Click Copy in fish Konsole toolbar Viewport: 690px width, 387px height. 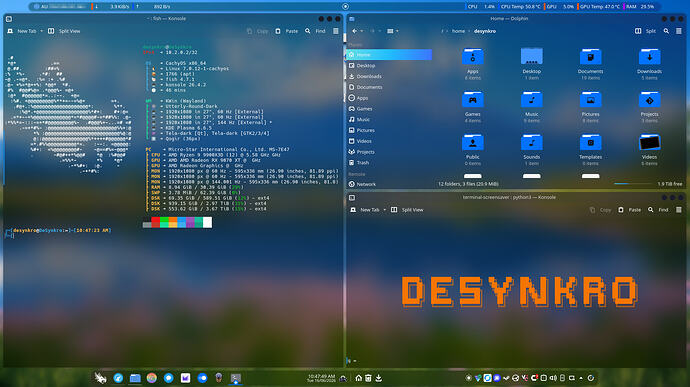[x=257, y=31]
